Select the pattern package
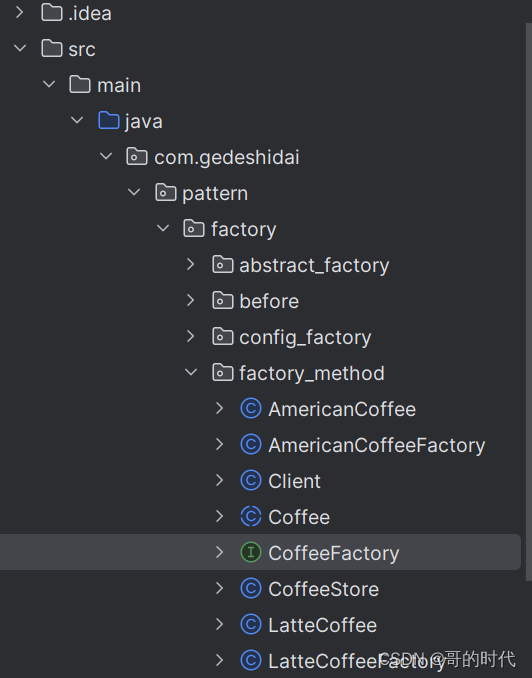 [x=215, y=193]
